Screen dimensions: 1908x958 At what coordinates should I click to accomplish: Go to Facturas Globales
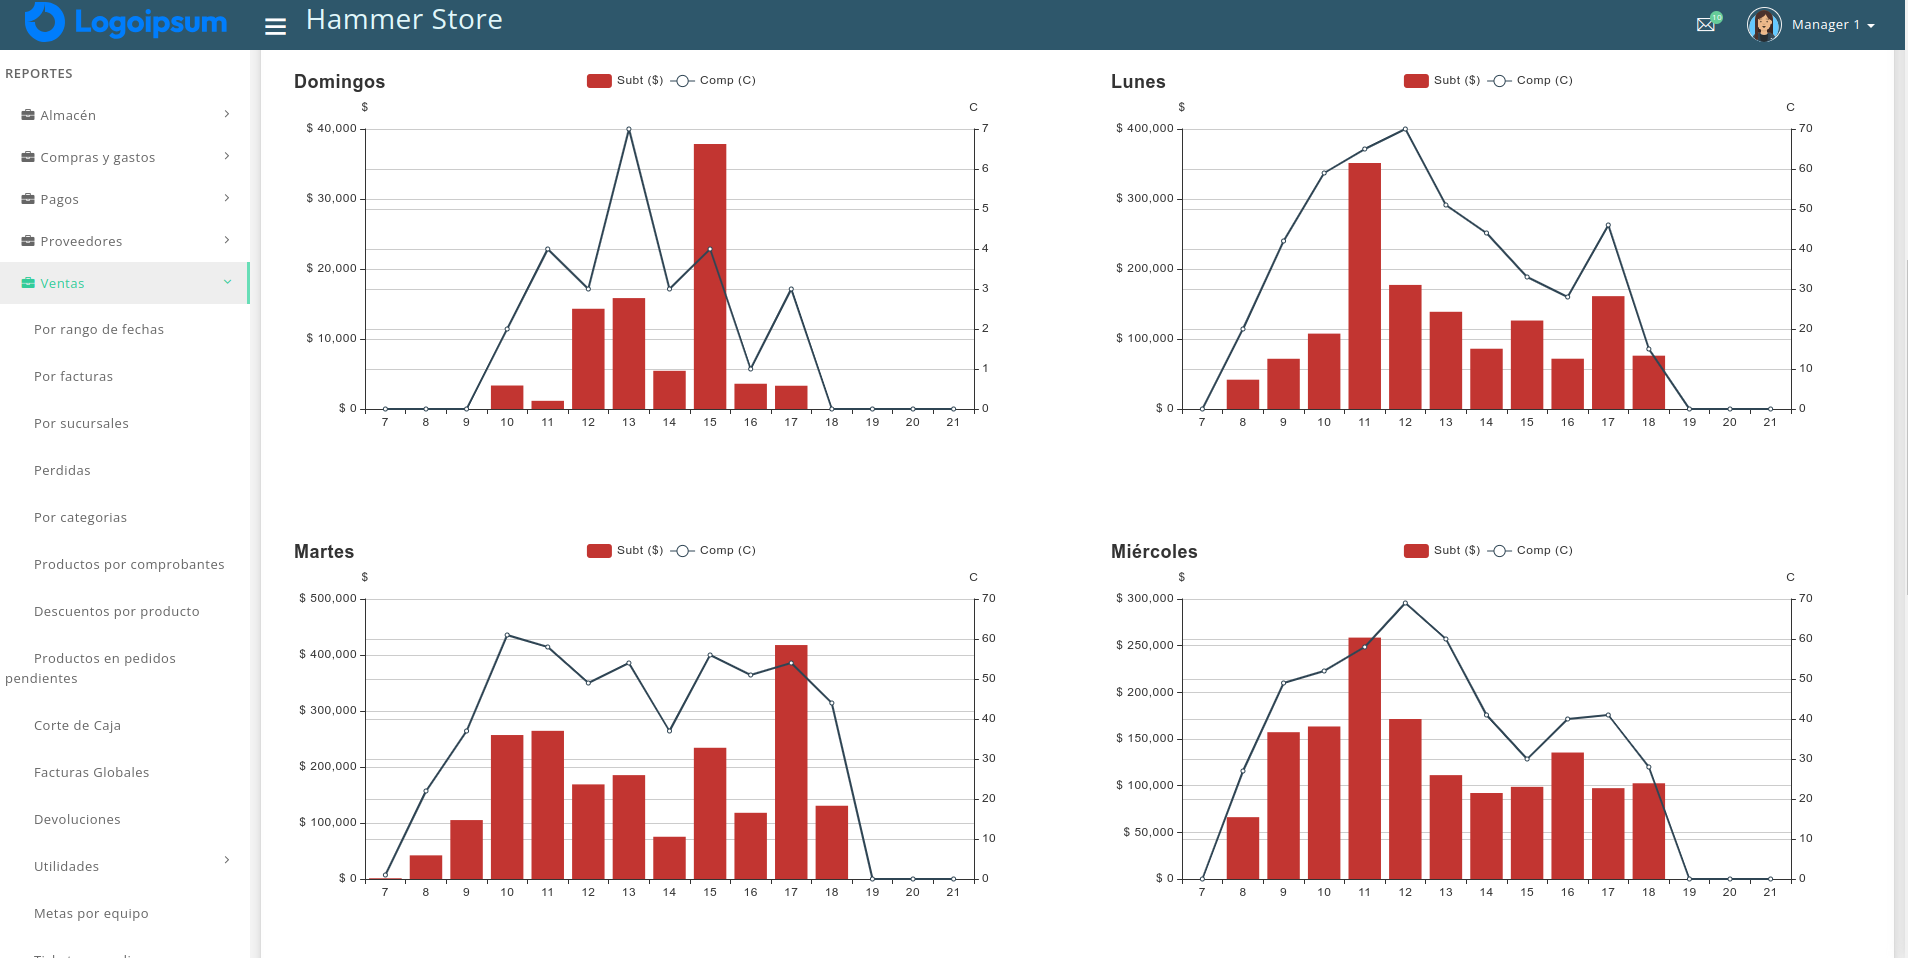(x=91, y=772)
